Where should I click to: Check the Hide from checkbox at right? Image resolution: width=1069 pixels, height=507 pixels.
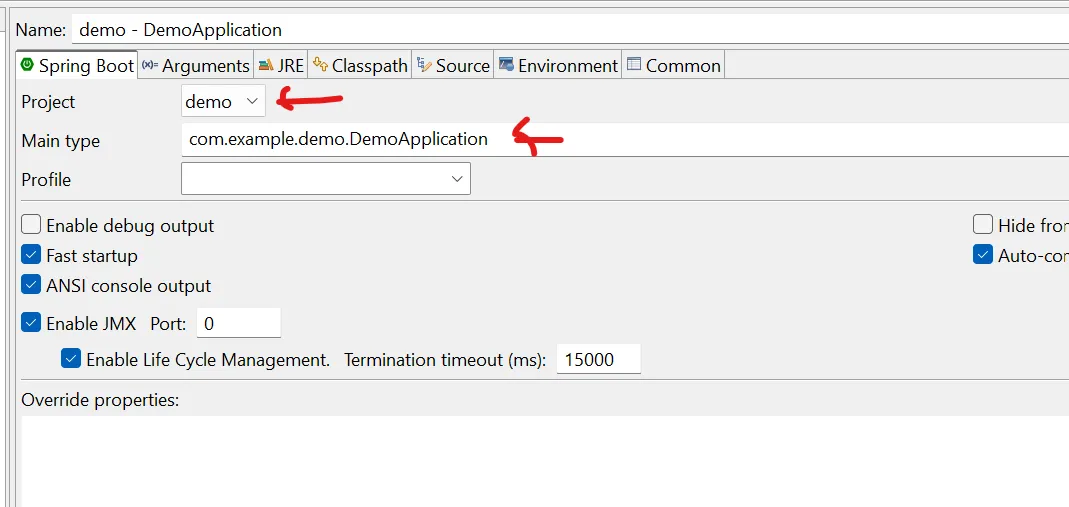pyautogui.click(x=982, y=224)
